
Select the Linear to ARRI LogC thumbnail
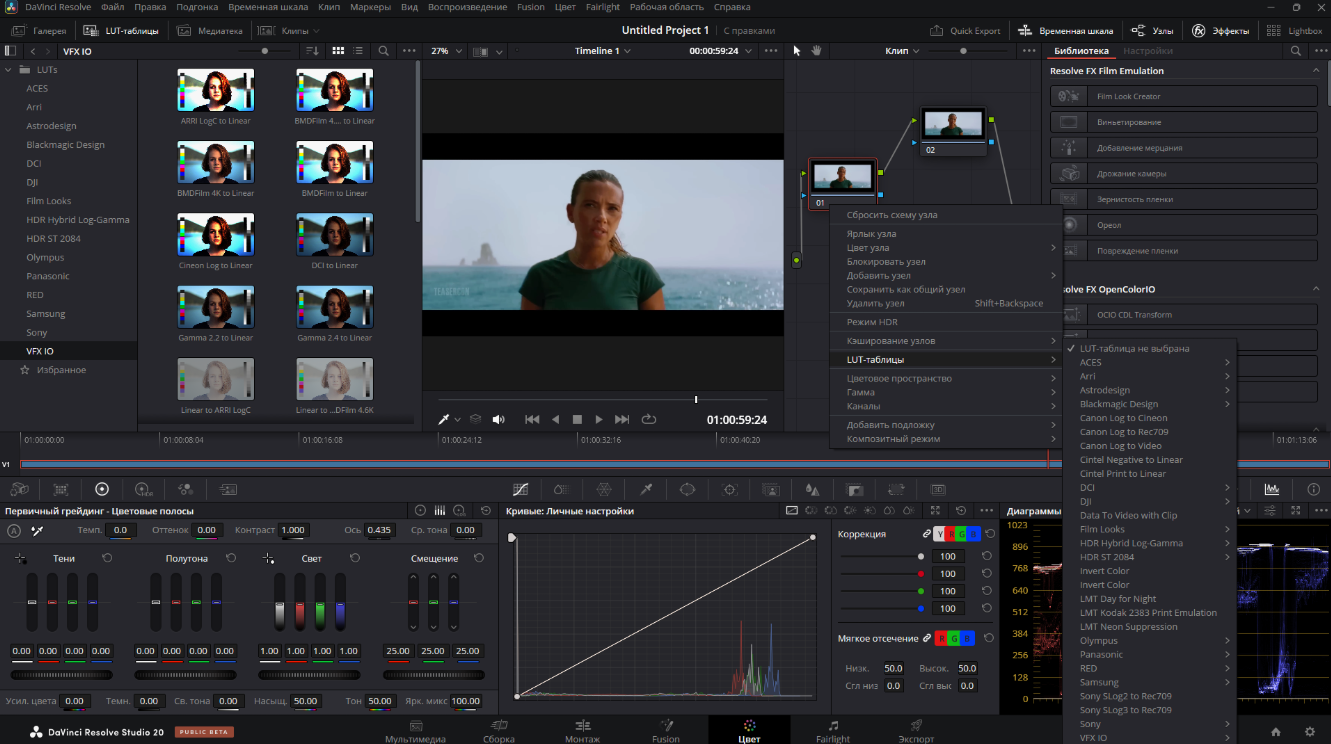click(215, 379)
